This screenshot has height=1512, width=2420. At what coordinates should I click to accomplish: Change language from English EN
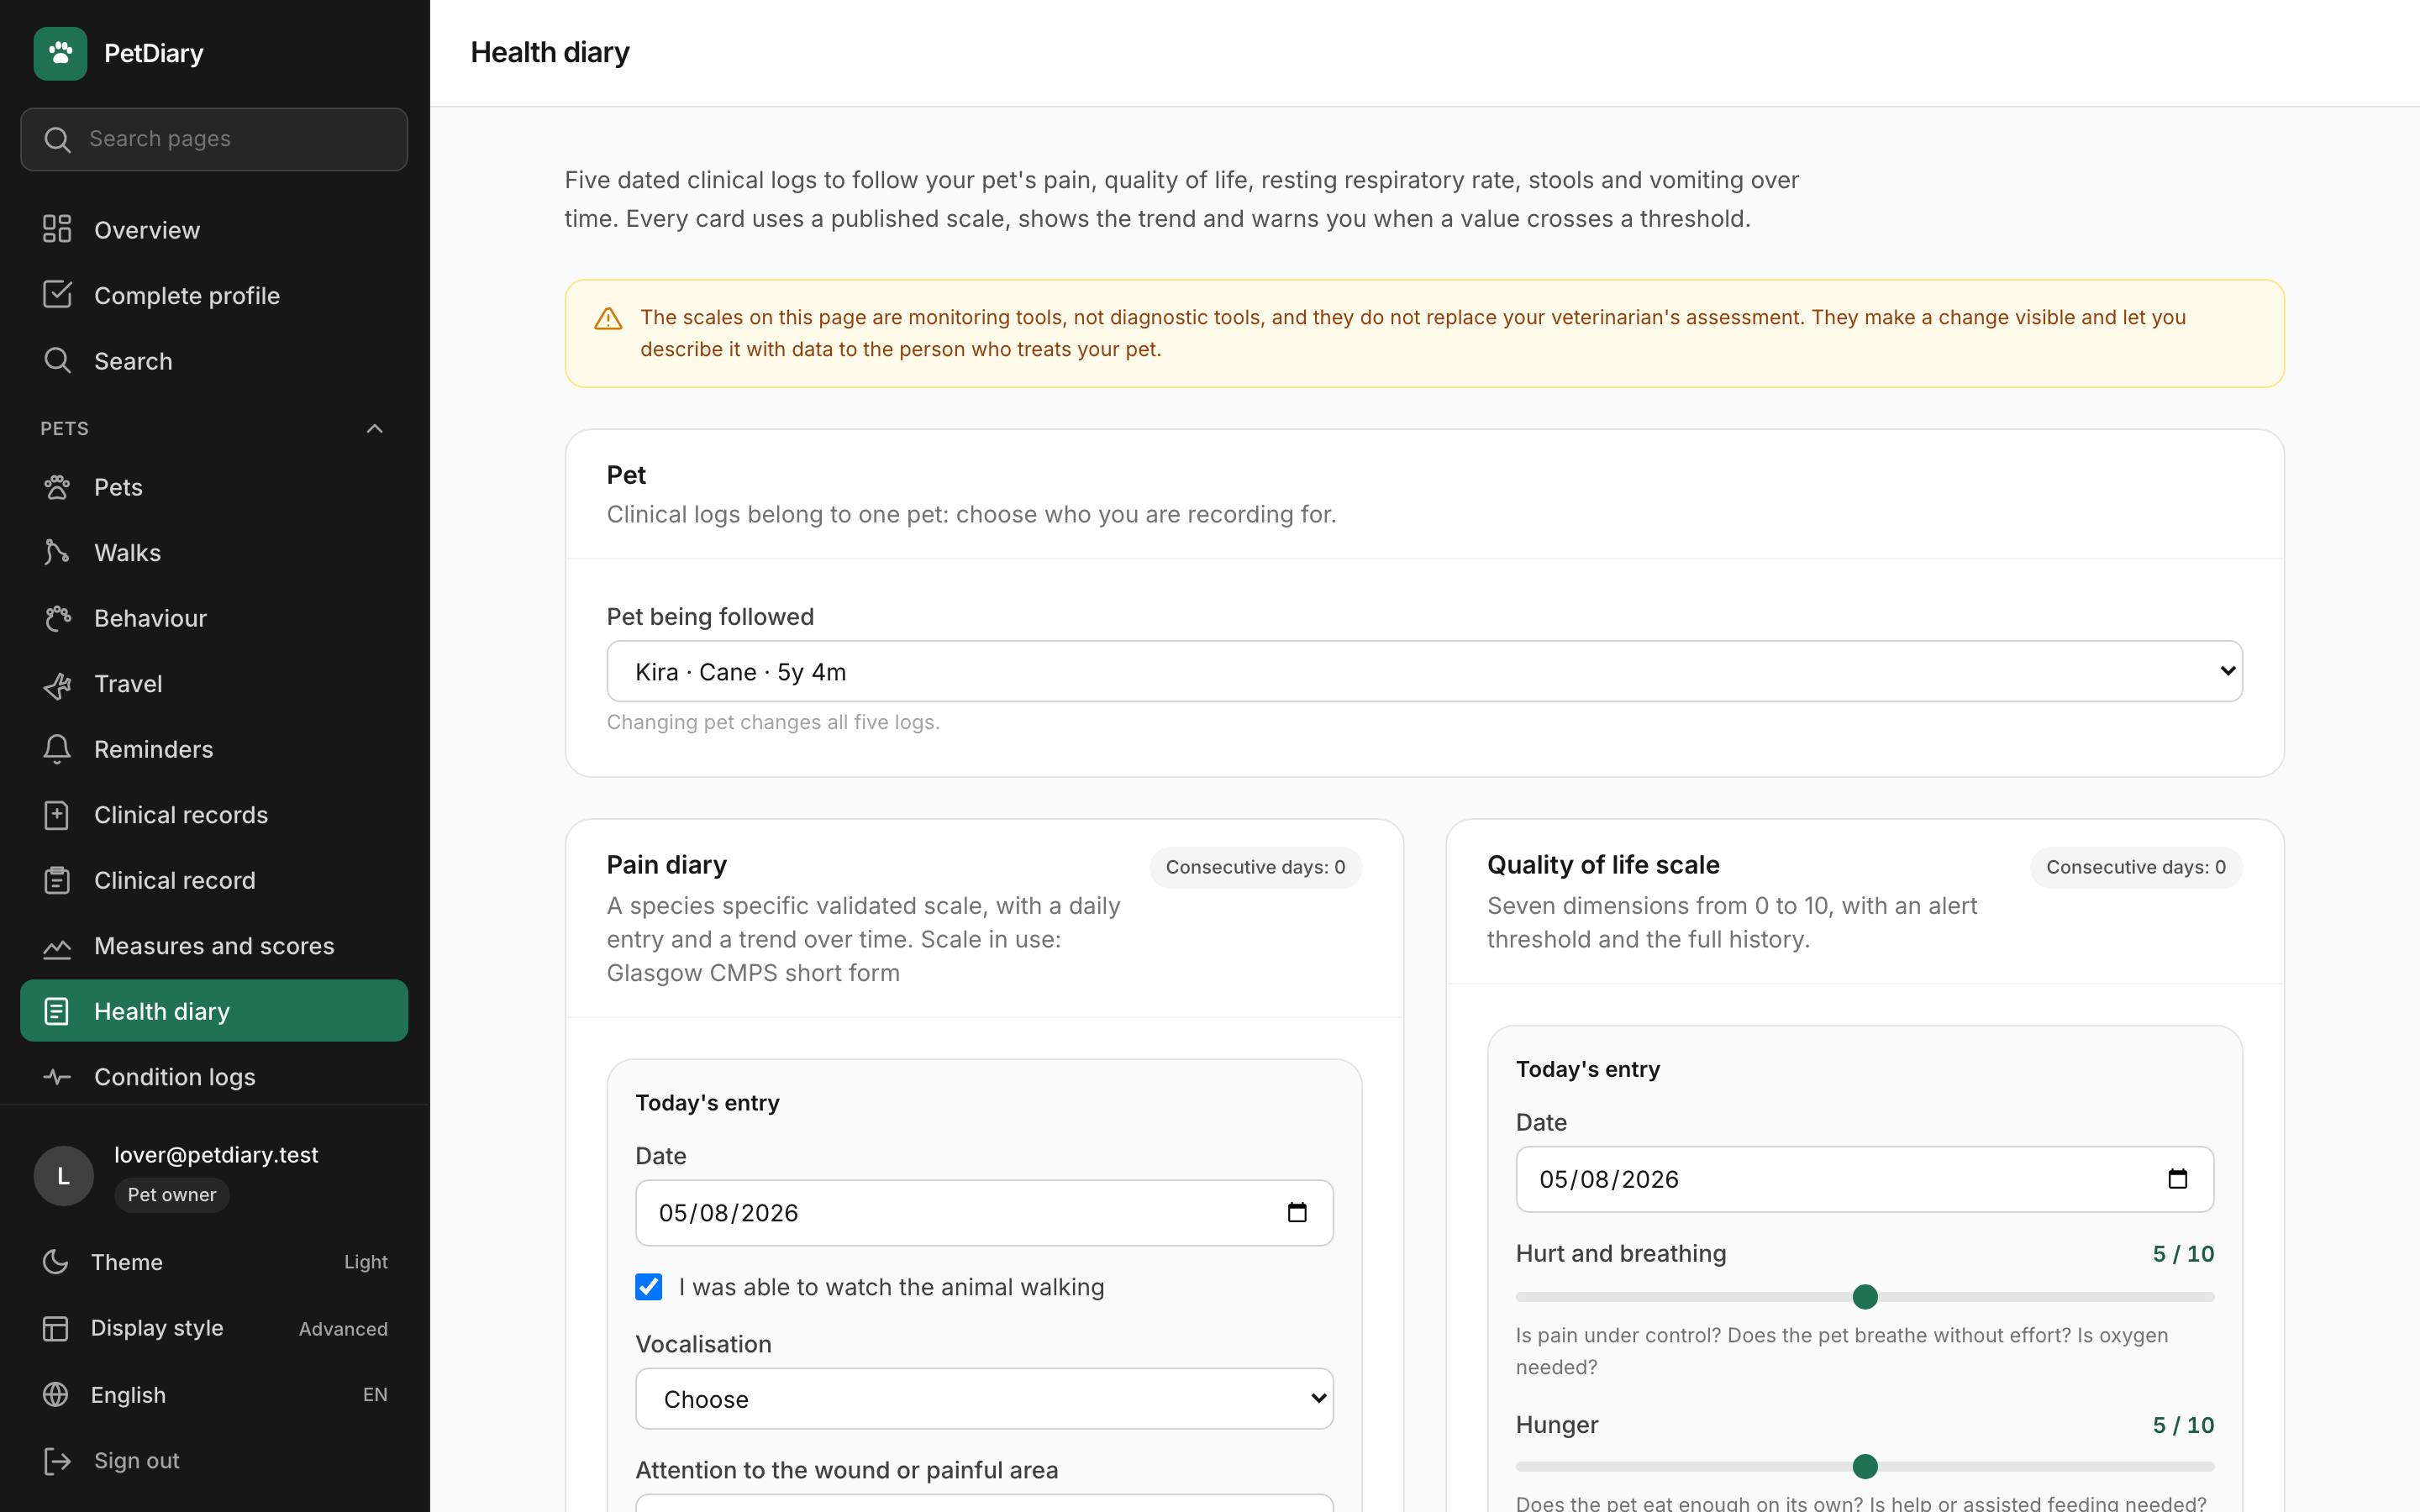click(x=214, y=1394)
